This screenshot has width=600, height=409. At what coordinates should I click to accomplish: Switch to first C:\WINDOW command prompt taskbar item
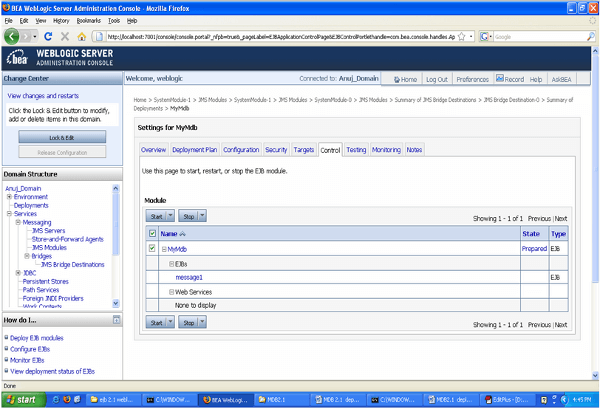point(170,400)
